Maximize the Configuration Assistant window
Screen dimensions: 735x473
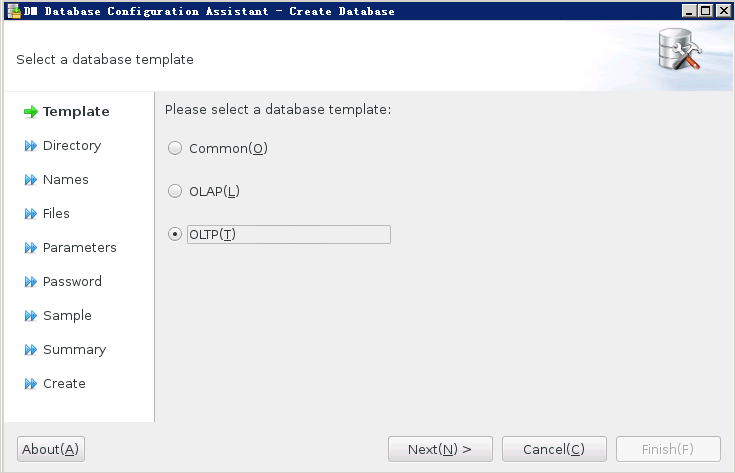point(705,11)
